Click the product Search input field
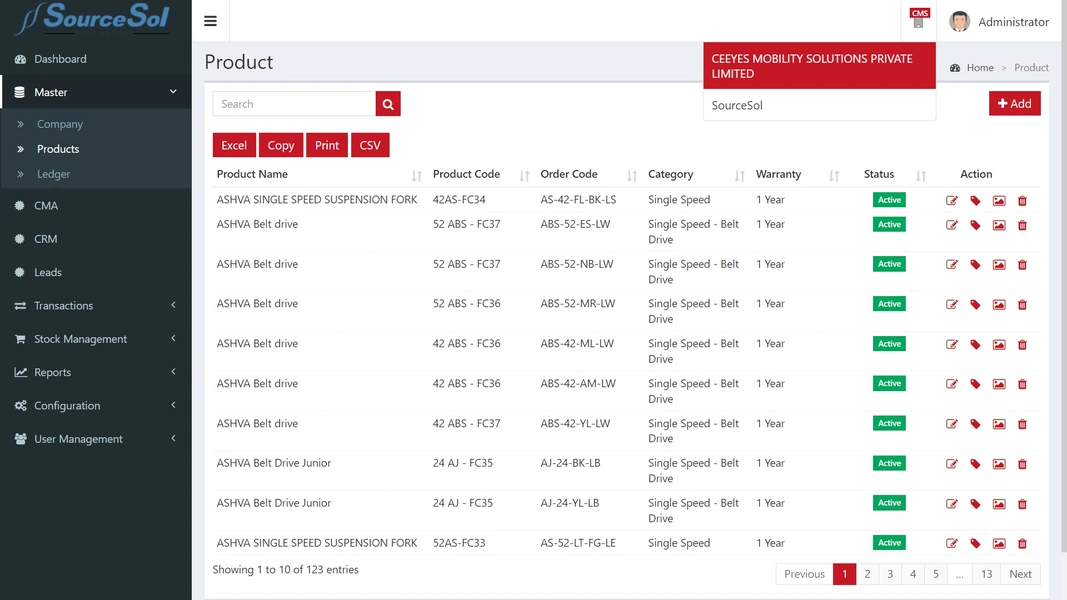 point(294,104)
